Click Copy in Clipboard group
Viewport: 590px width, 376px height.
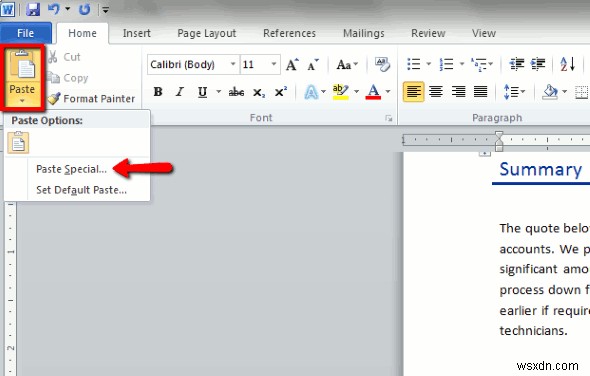pos(68,78)
